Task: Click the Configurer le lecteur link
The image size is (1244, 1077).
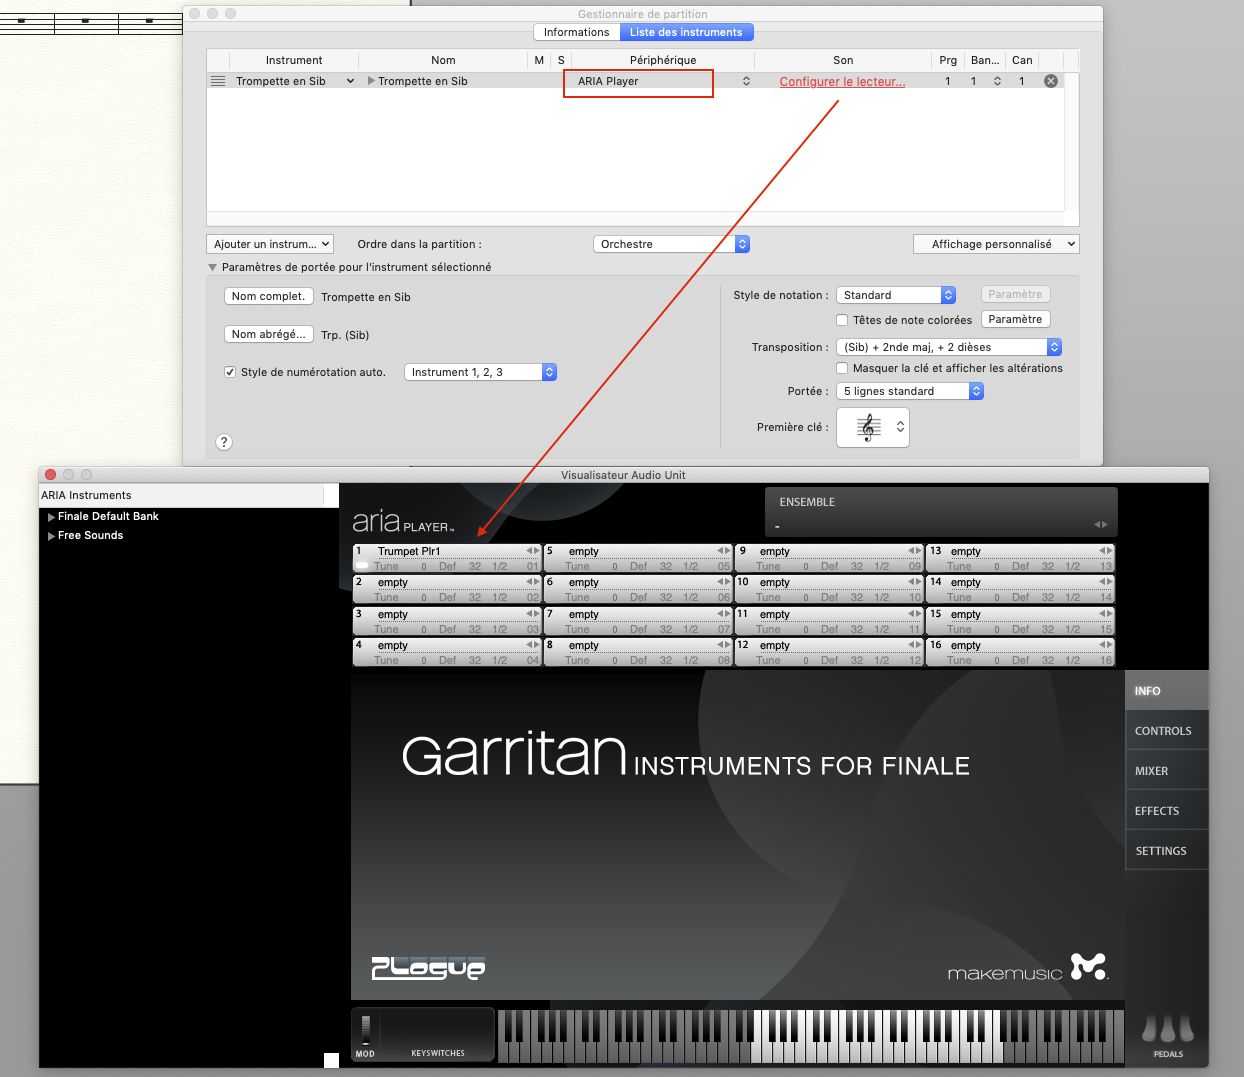Action: coord(842,82)
